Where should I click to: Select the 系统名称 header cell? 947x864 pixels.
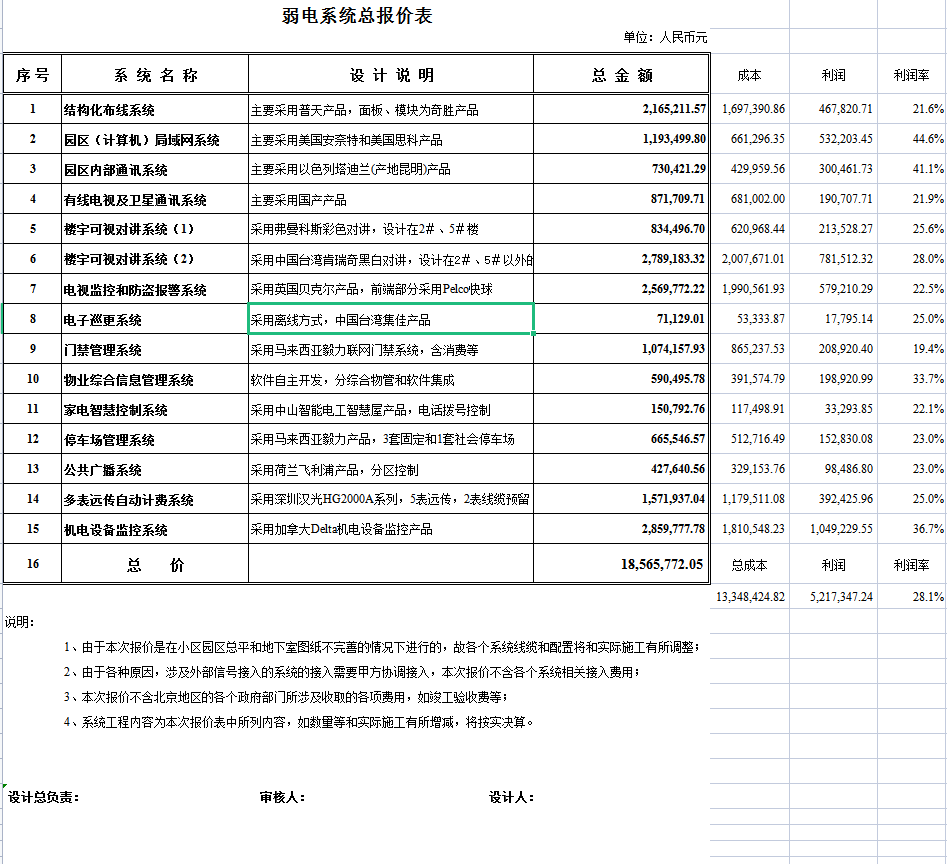[155, 75]
